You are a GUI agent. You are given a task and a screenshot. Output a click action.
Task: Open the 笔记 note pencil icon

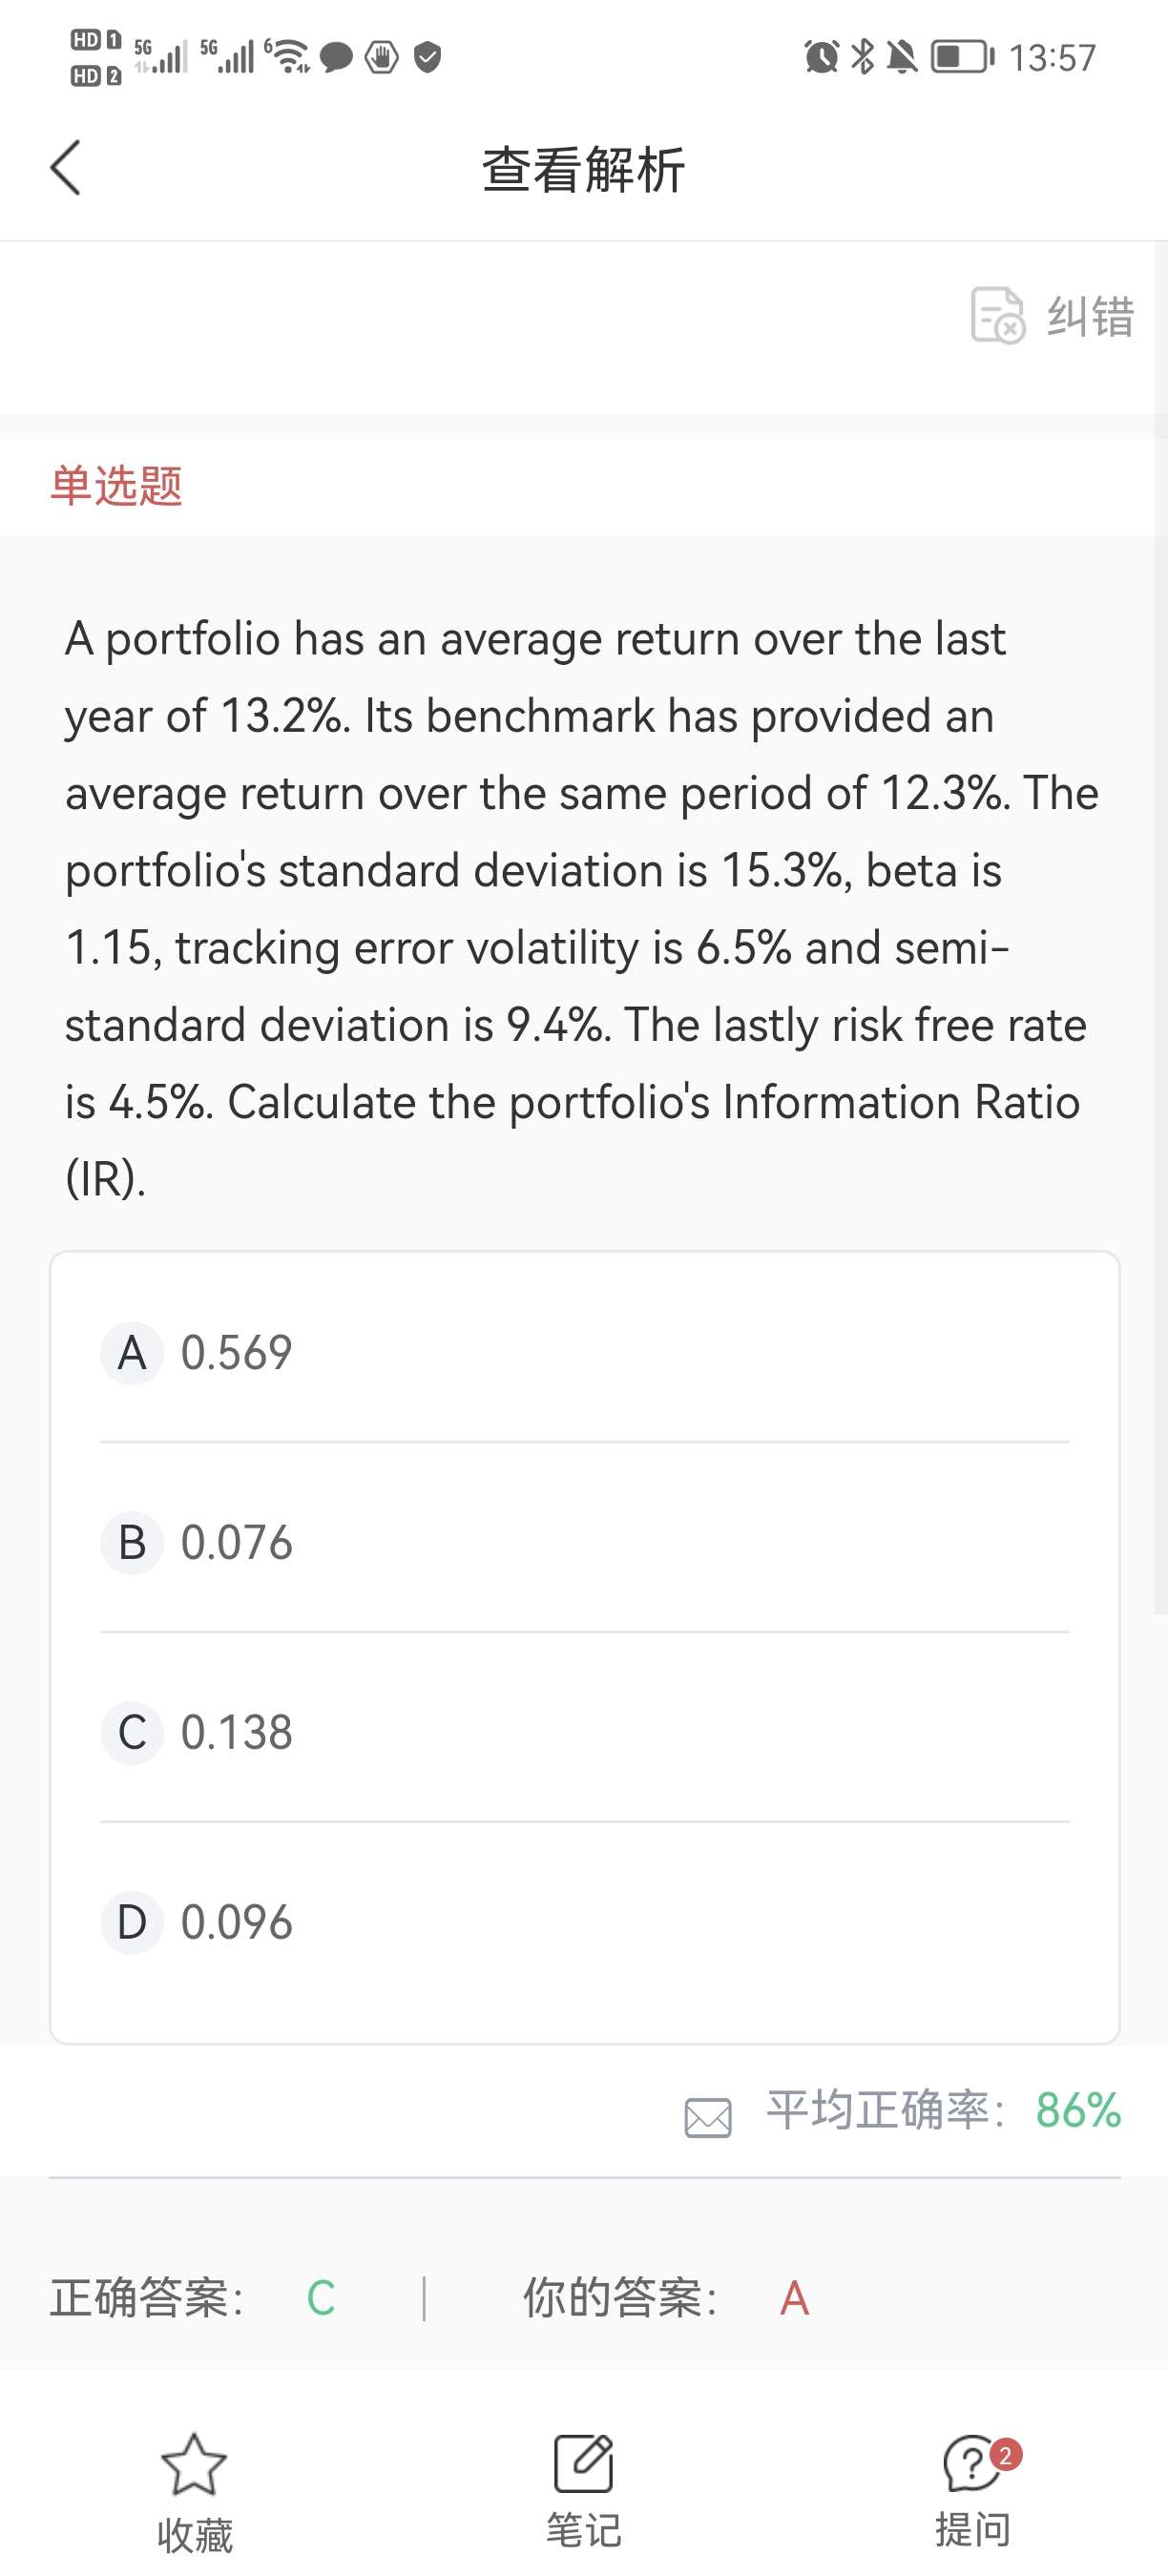pyautogui.click(x=584, y=2464)
